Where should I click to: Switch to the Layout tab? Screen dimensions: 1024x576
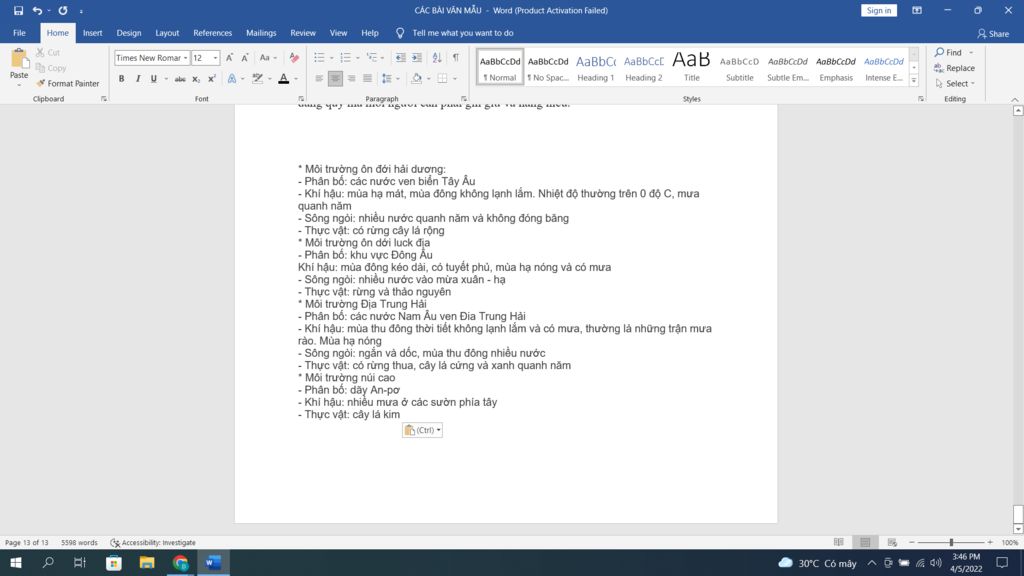click(167, 33)
